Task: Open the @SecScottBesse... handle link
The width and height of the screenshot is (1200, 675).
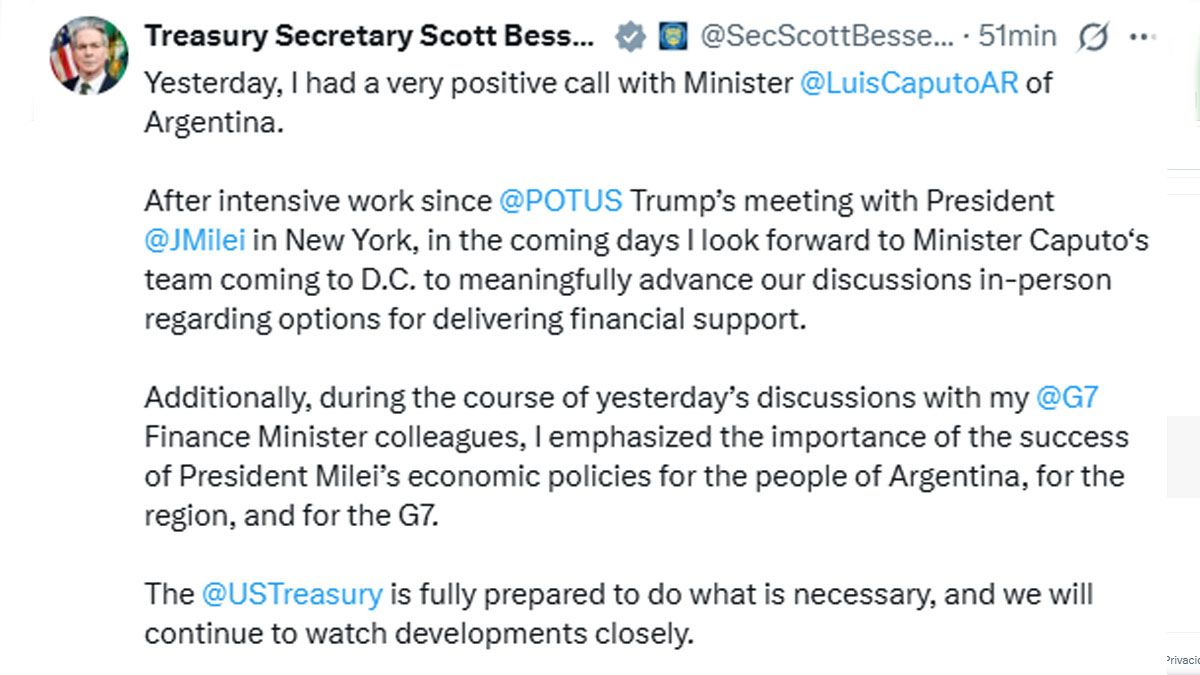Action: tap(826, 37)
